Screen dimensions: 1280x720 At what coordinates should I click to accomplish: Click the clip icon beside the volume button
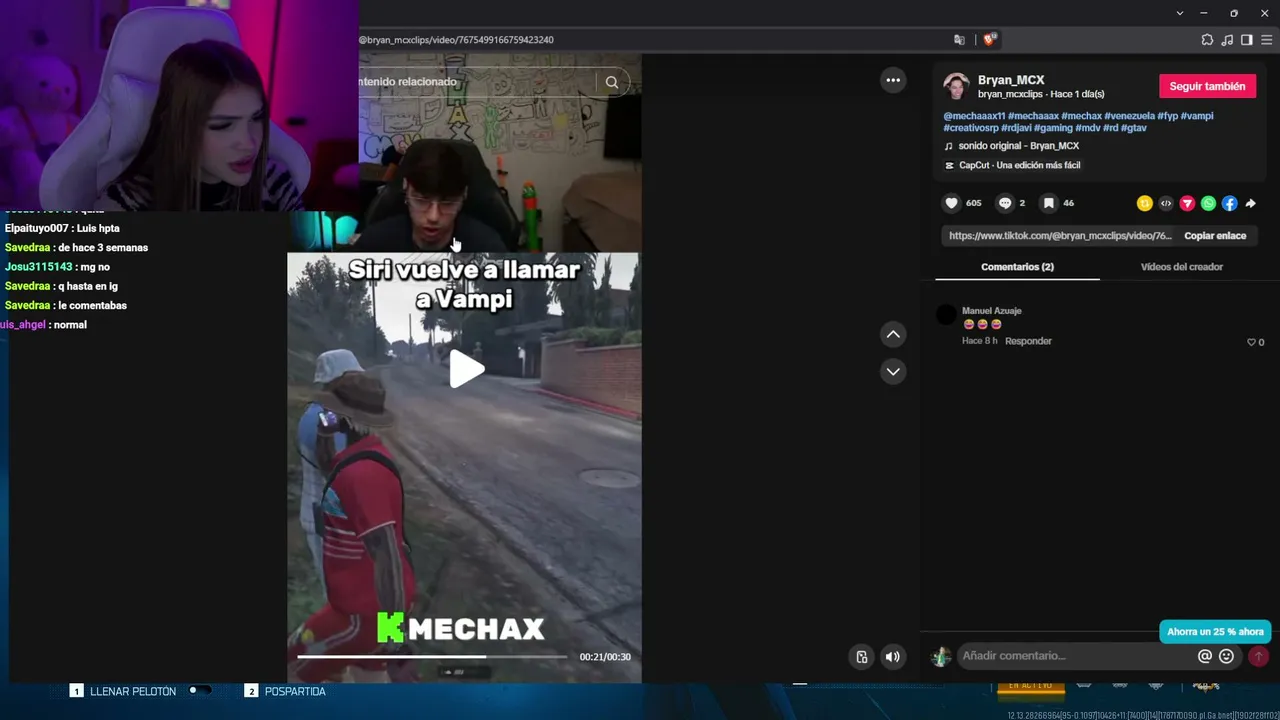tap(862, 657)
